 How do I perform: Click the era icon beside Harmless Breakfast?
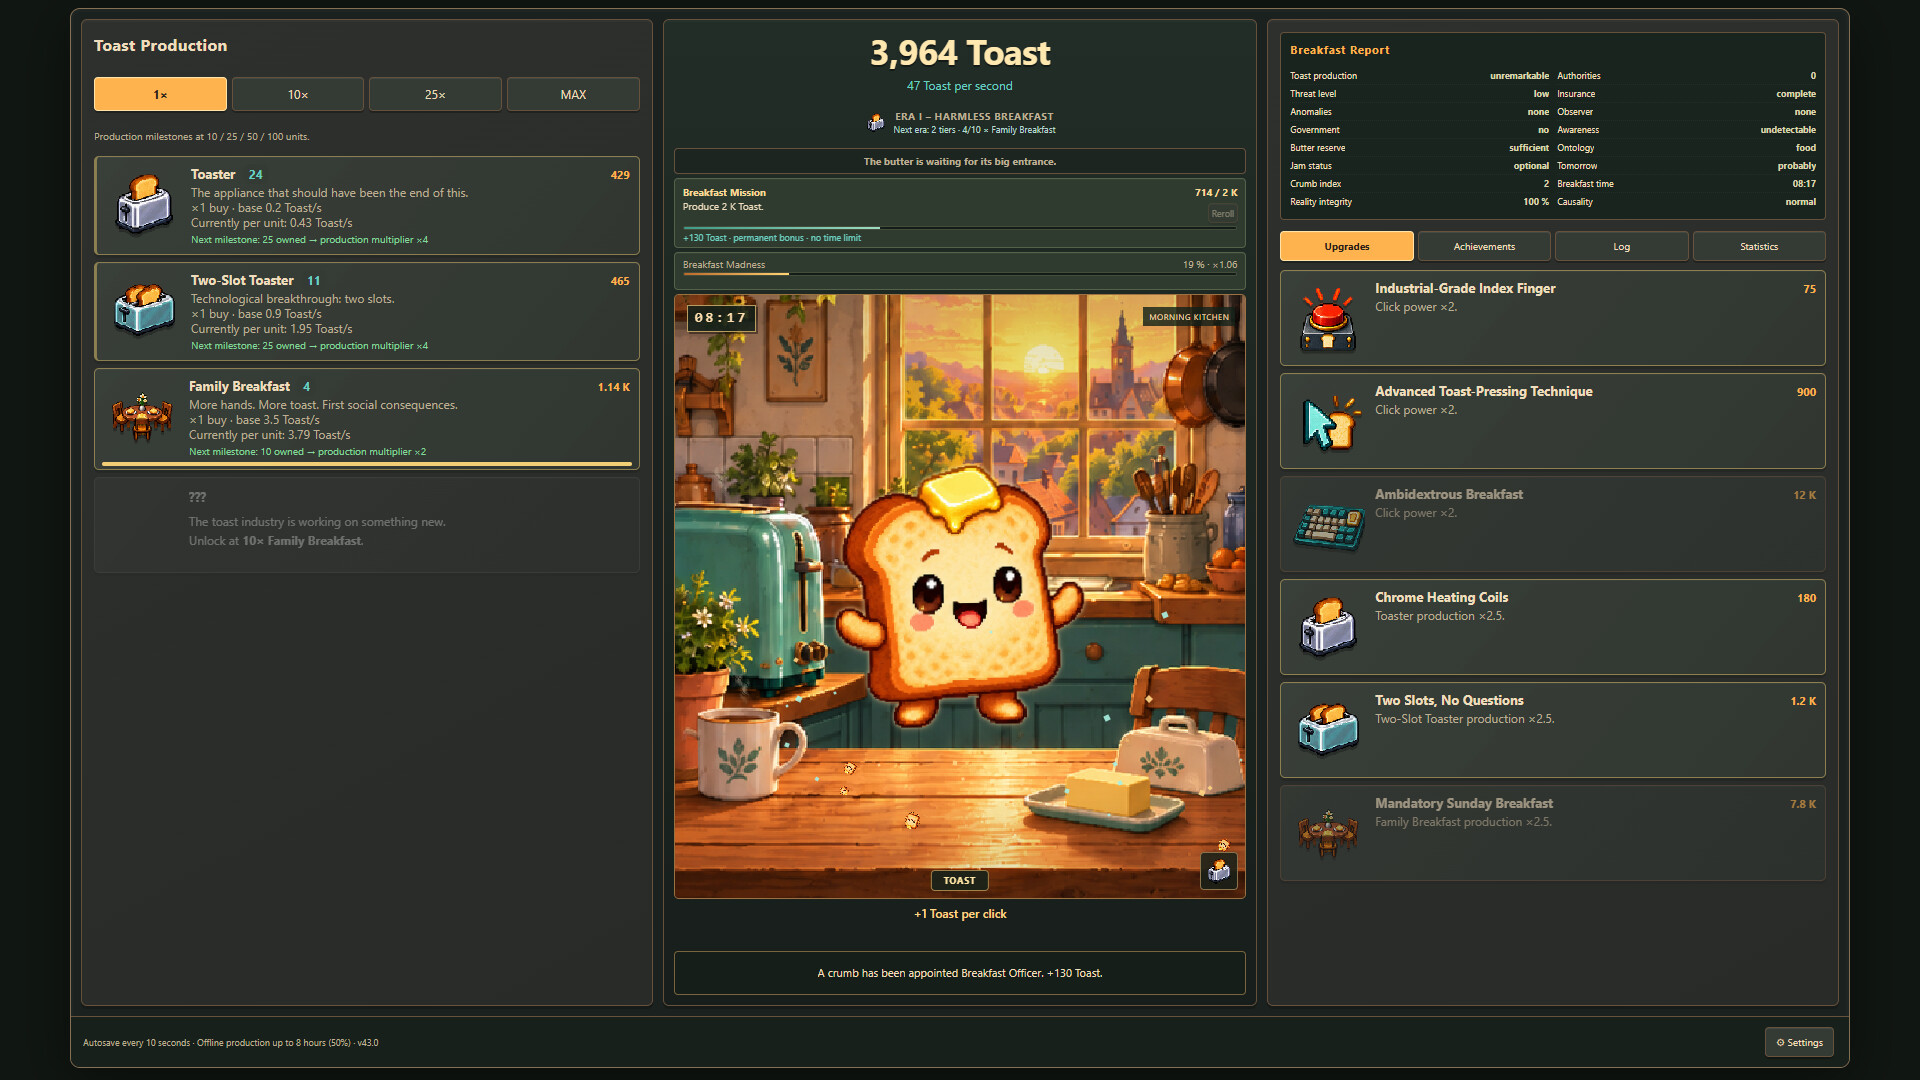876,123
